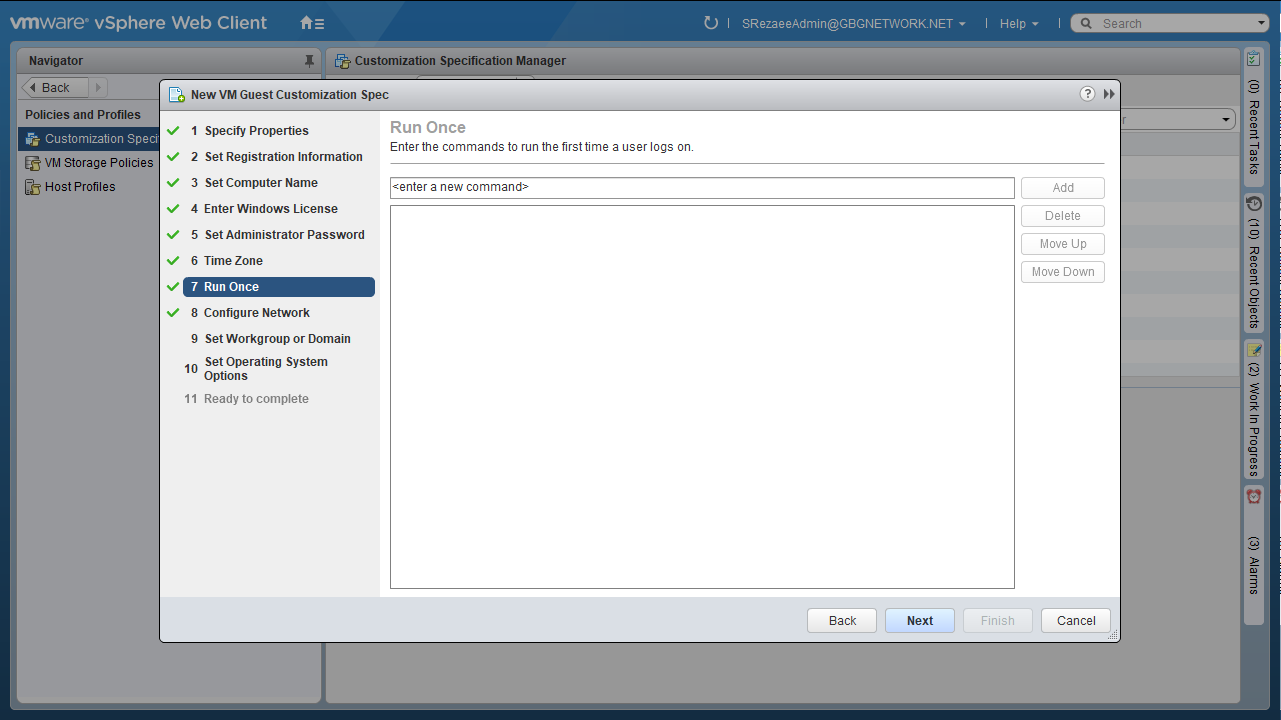
Task: Click the refresh icon in top bar
Action: pos(711,23)
